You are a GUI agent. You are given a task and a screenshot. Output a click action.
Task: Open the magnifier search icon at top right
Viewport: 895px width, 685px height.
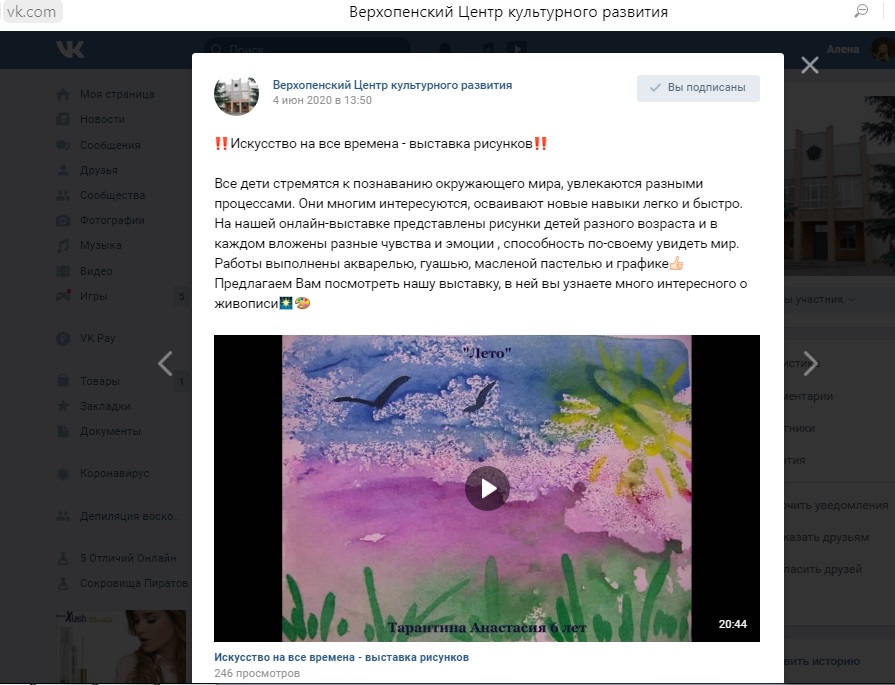(x=861, y=11)
